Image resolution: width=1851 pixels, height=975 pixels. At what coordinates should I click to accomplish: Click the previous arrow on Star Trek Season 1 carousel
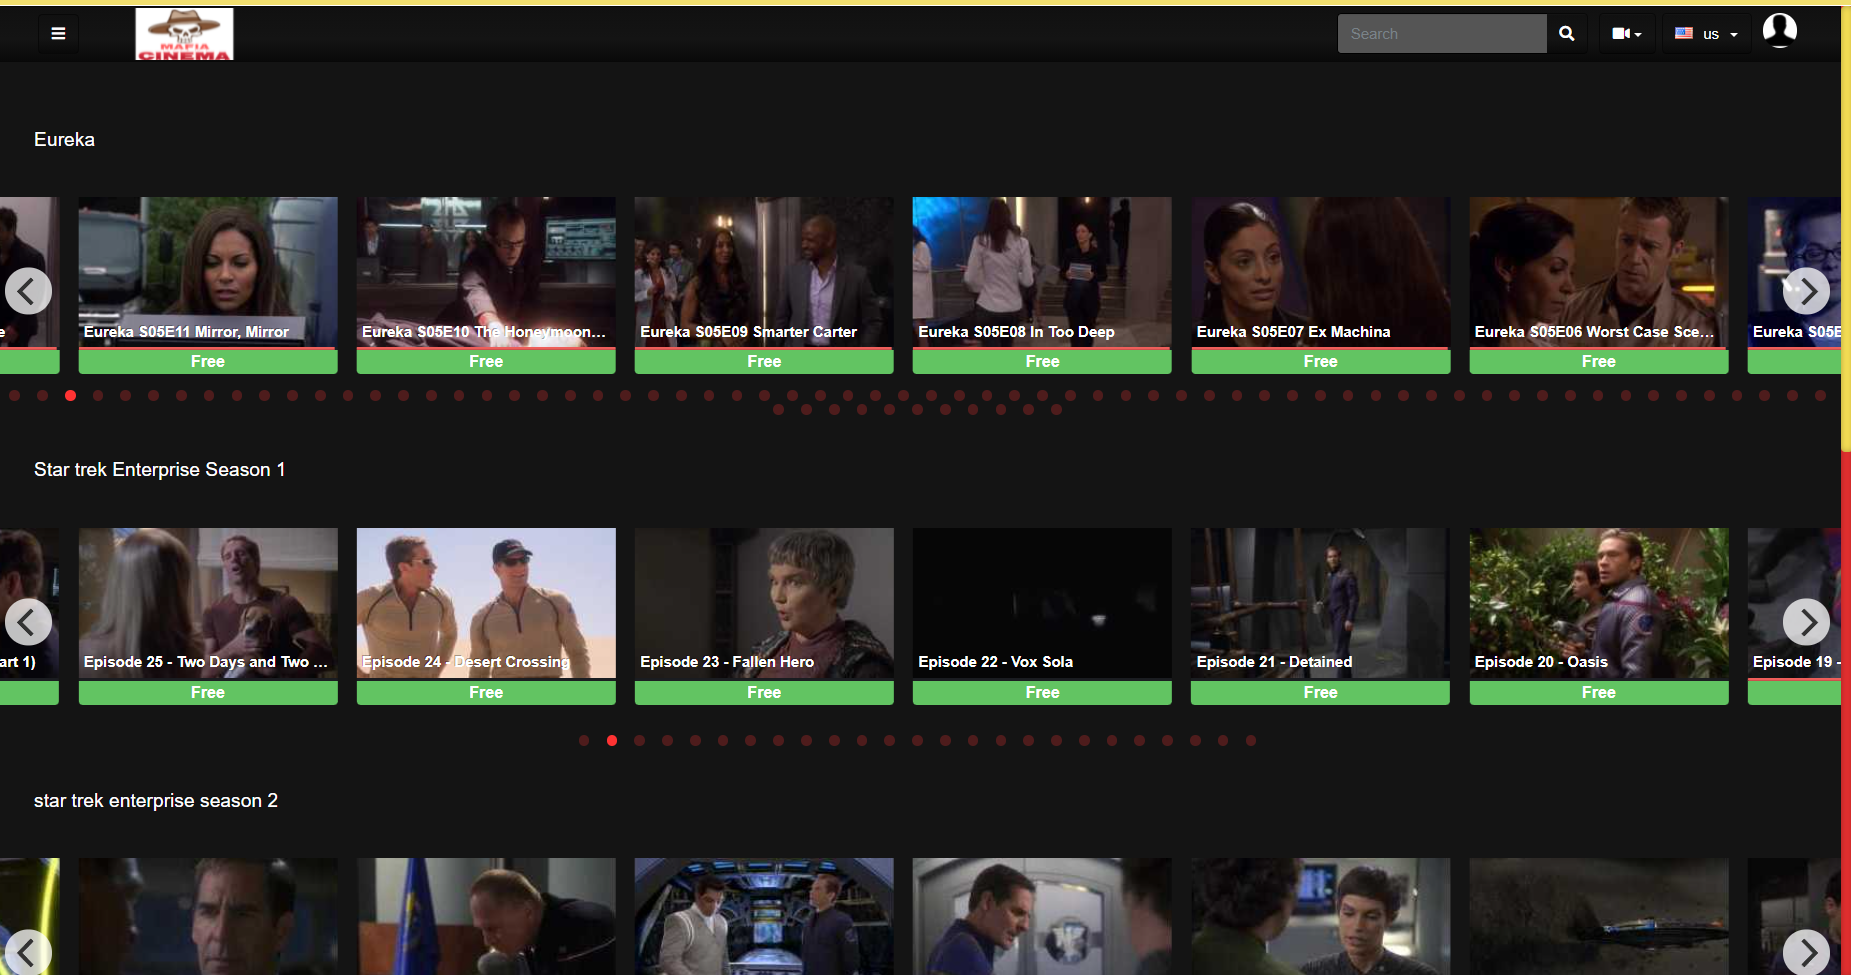[x=29, y=621]
